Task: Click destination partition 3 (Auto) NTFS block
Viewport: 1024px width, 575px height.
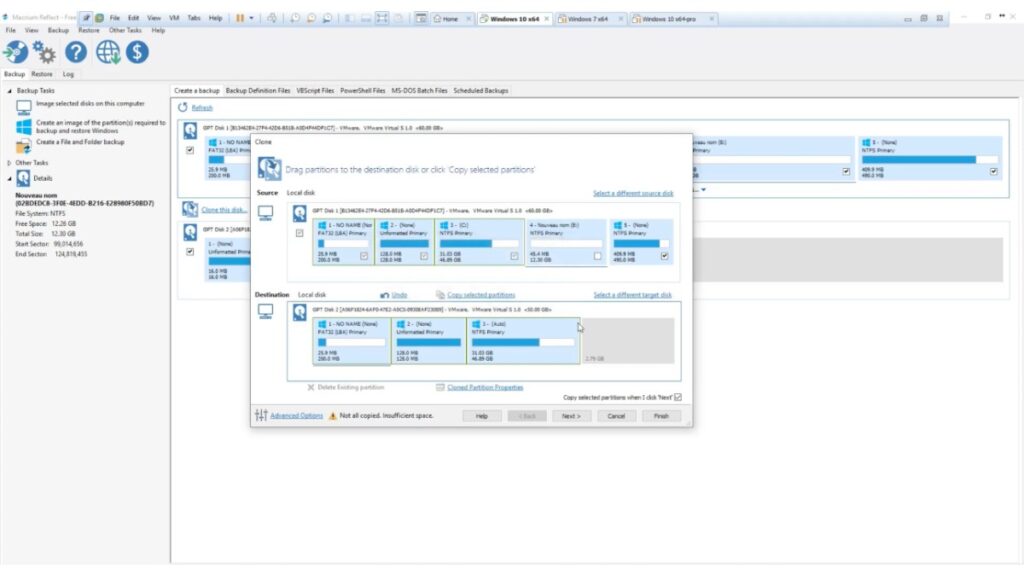Action: click(523, 340)
